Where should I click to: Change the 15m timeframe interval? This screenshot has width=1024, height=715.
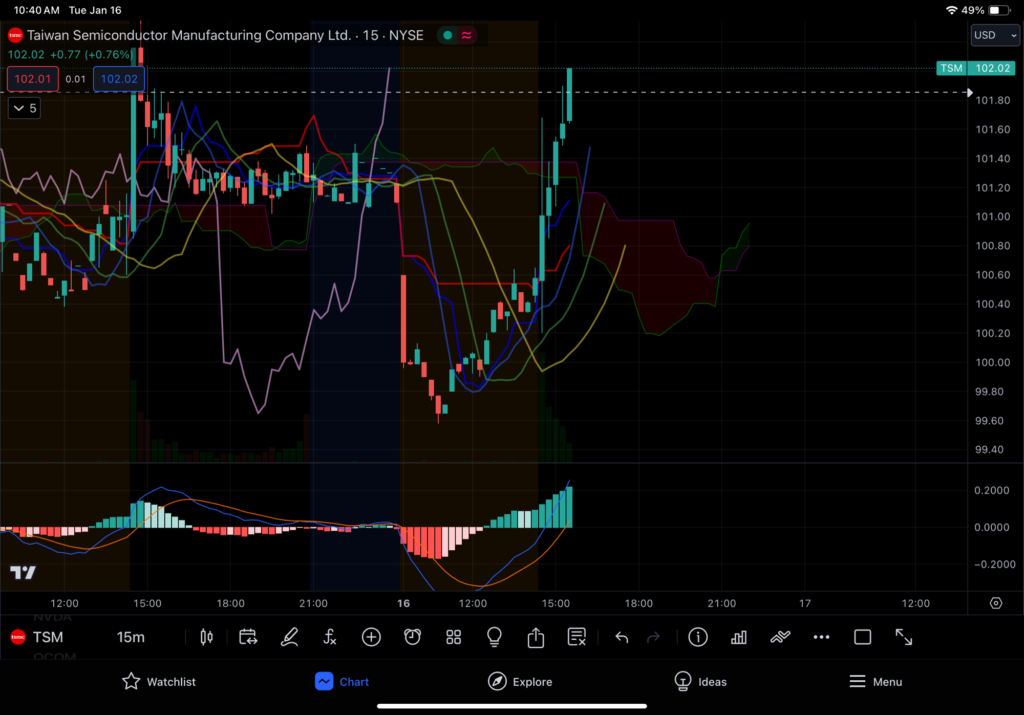pyautogui.click(x=131, y=637)
